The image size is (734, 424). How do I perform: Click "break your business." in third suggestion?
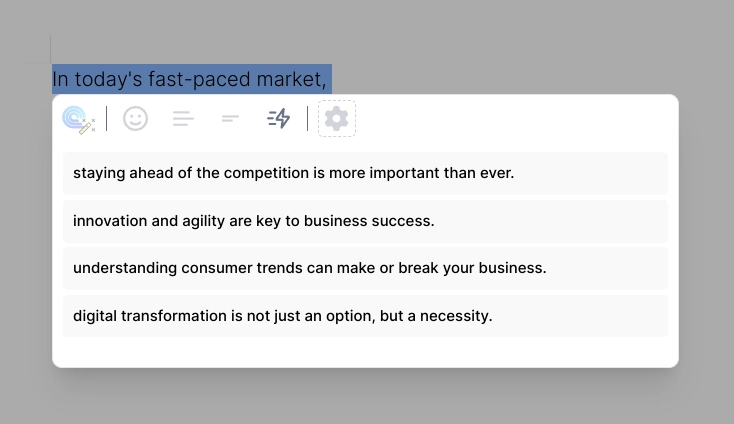pos(472,268)
